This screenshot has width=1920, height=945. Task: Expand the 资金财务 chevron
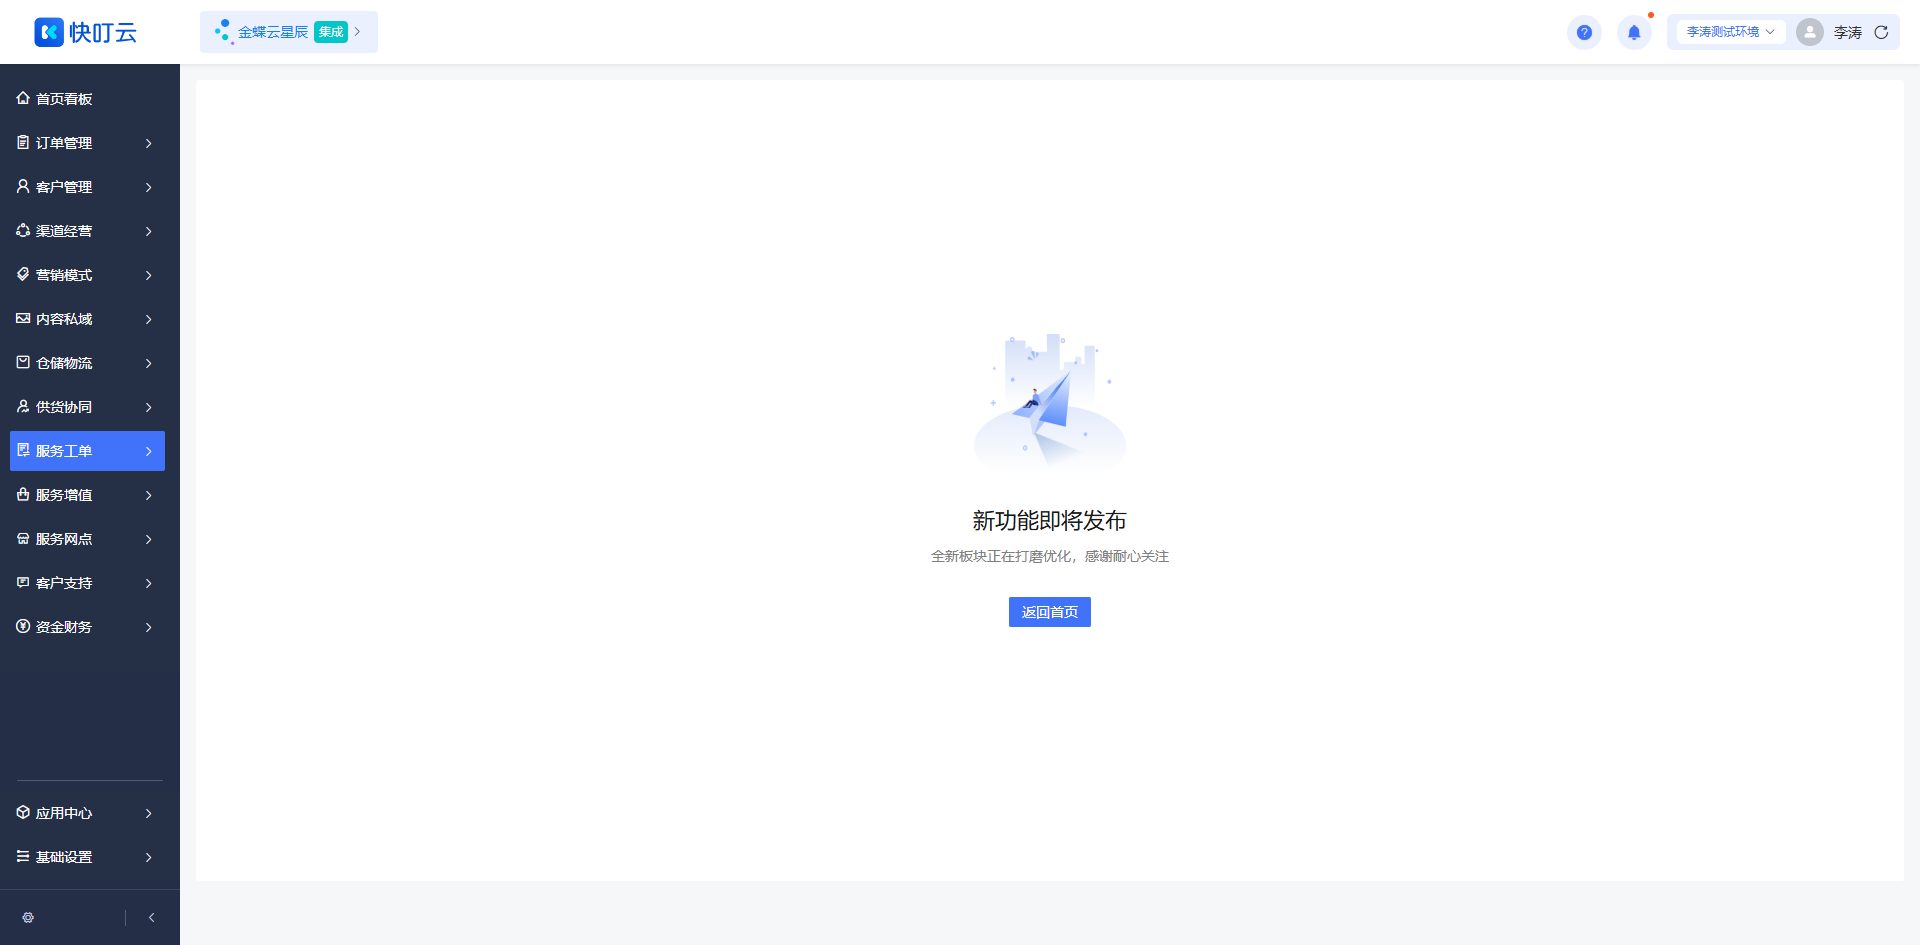pos(148,627)
